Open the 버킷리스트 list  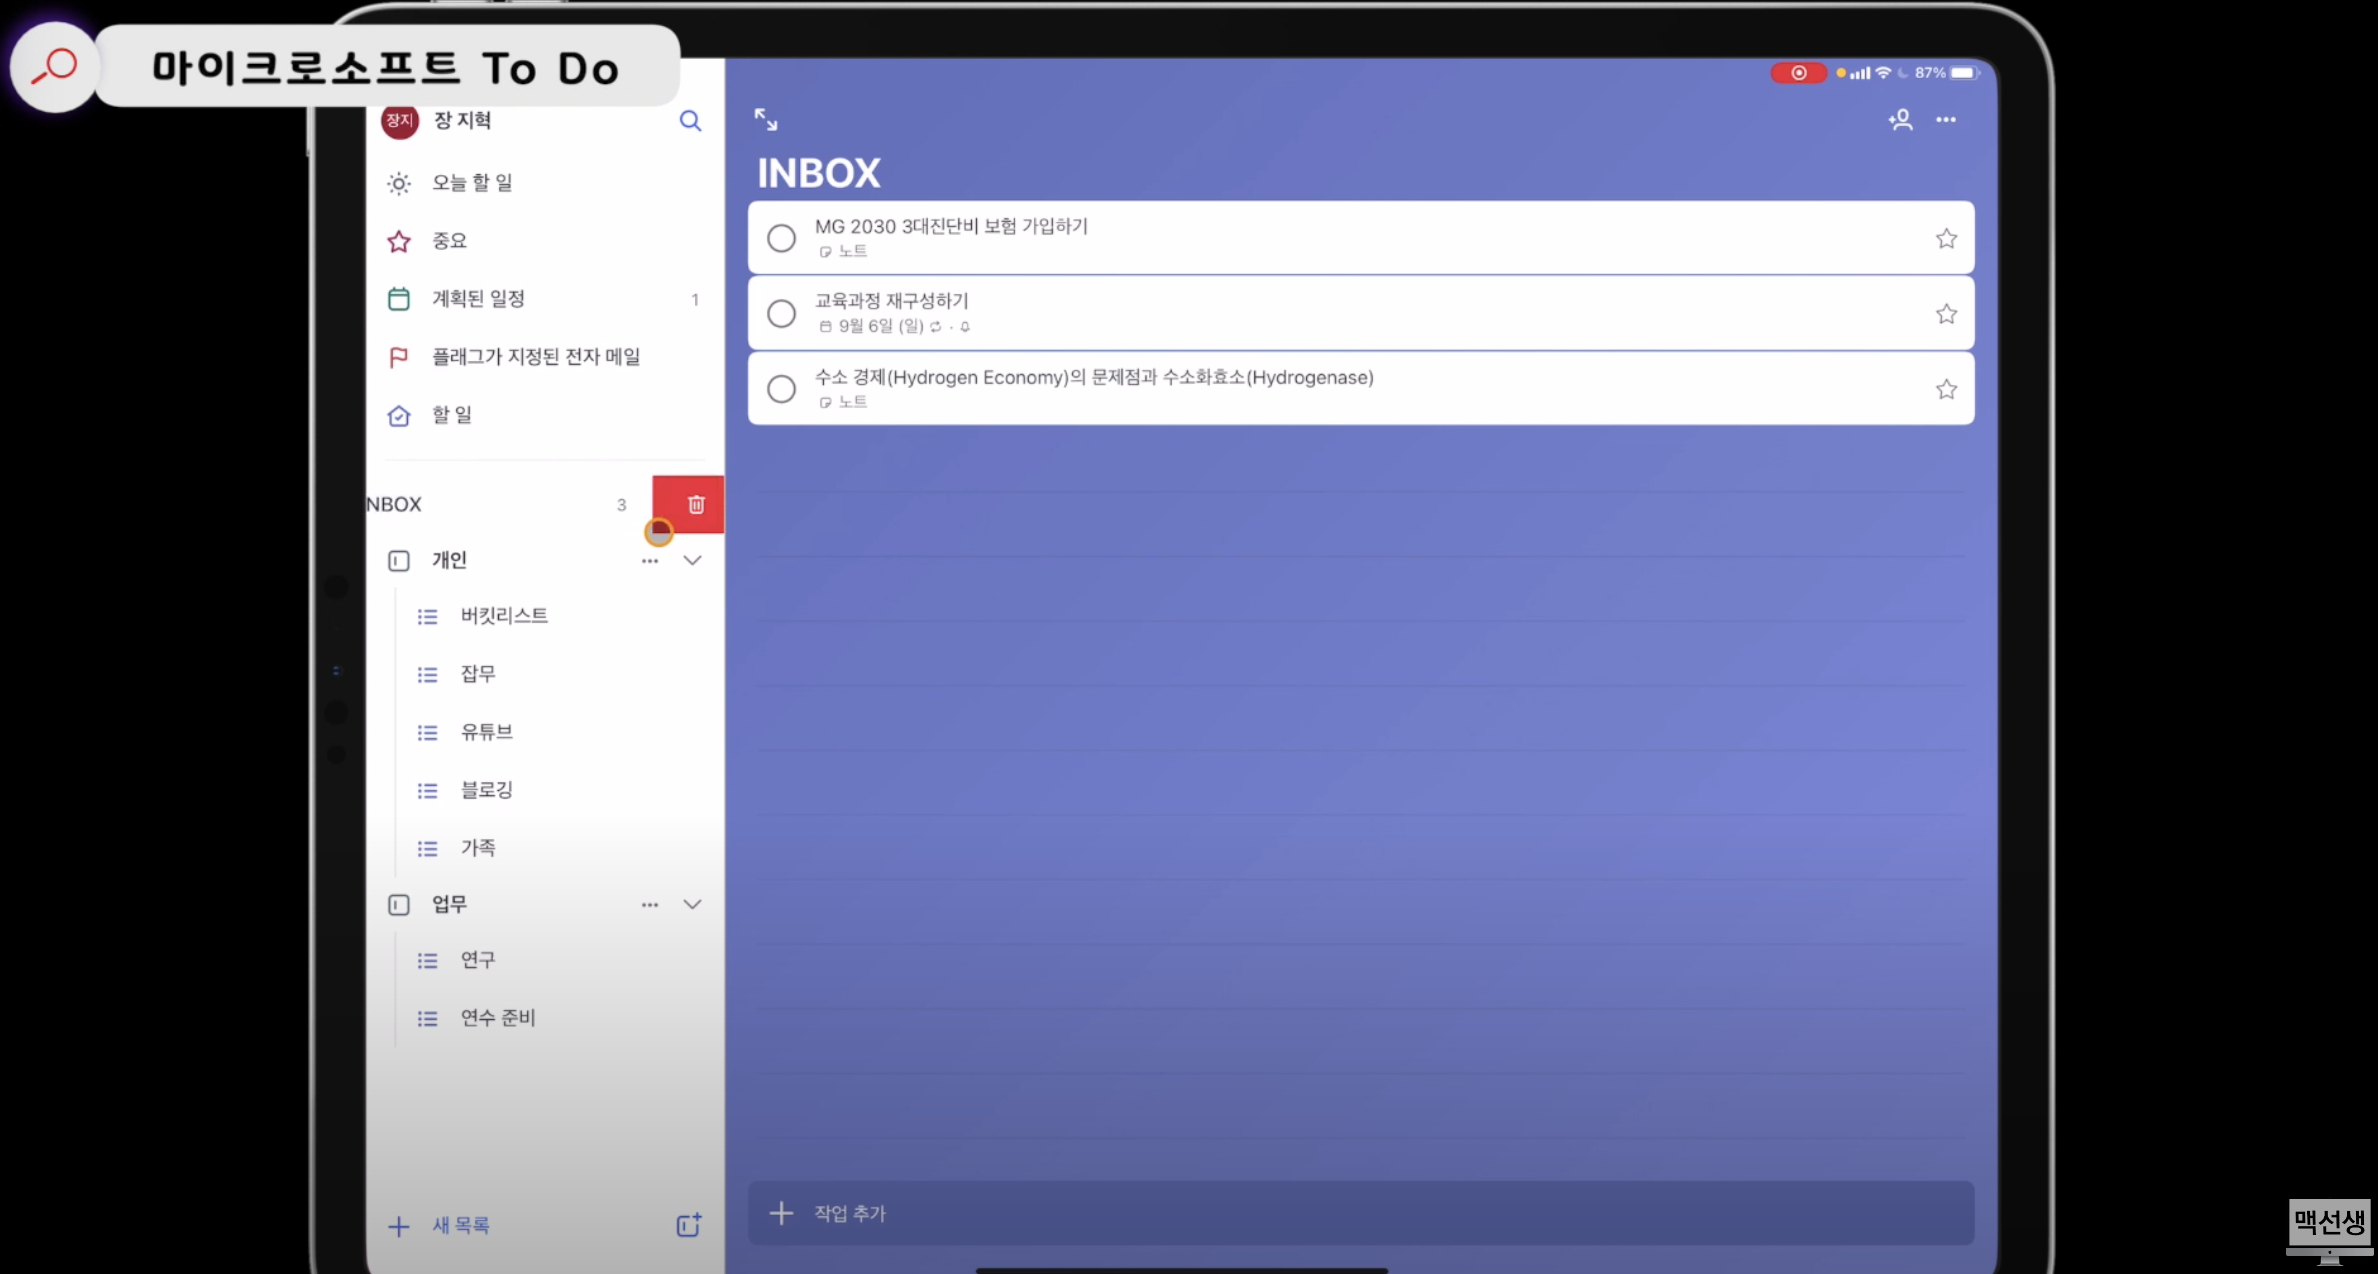pyautogui.click(x=504, y=616)
